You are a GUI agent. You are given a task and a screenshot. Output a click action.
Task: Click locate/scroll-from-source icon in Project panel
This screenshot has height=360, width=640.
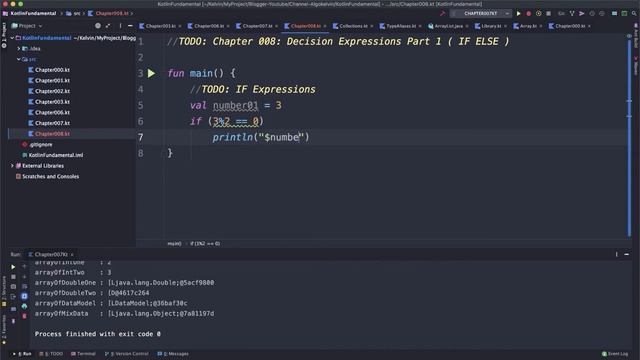click(98, 26)
